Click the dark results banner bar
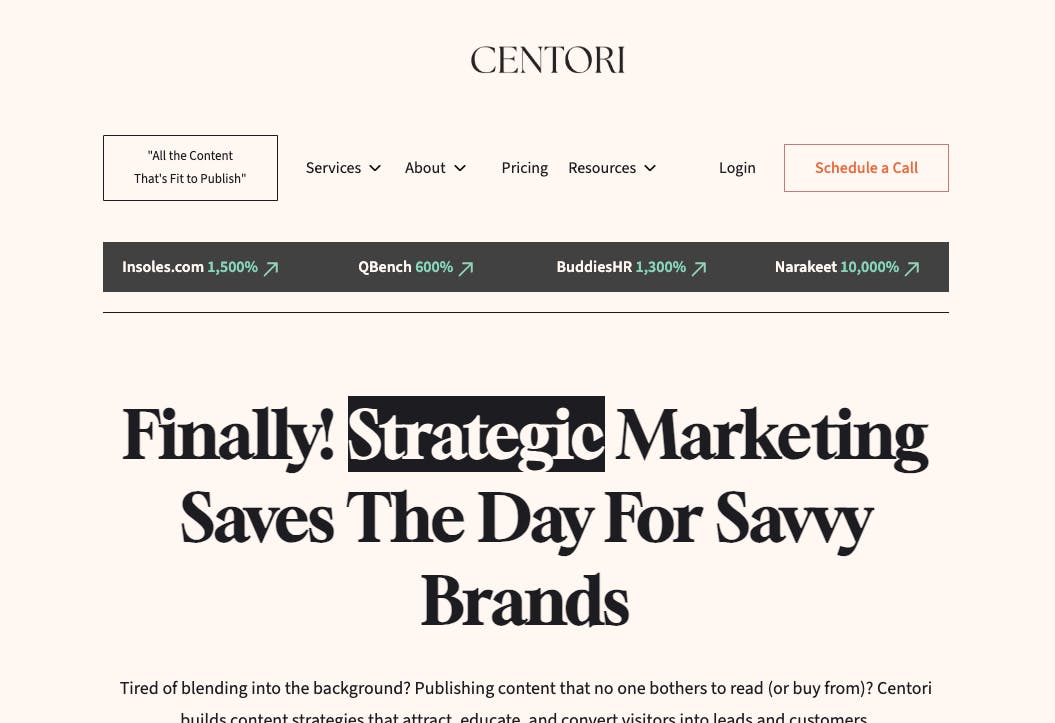The height and width of the screenshot is (723, 1055). 525,267
